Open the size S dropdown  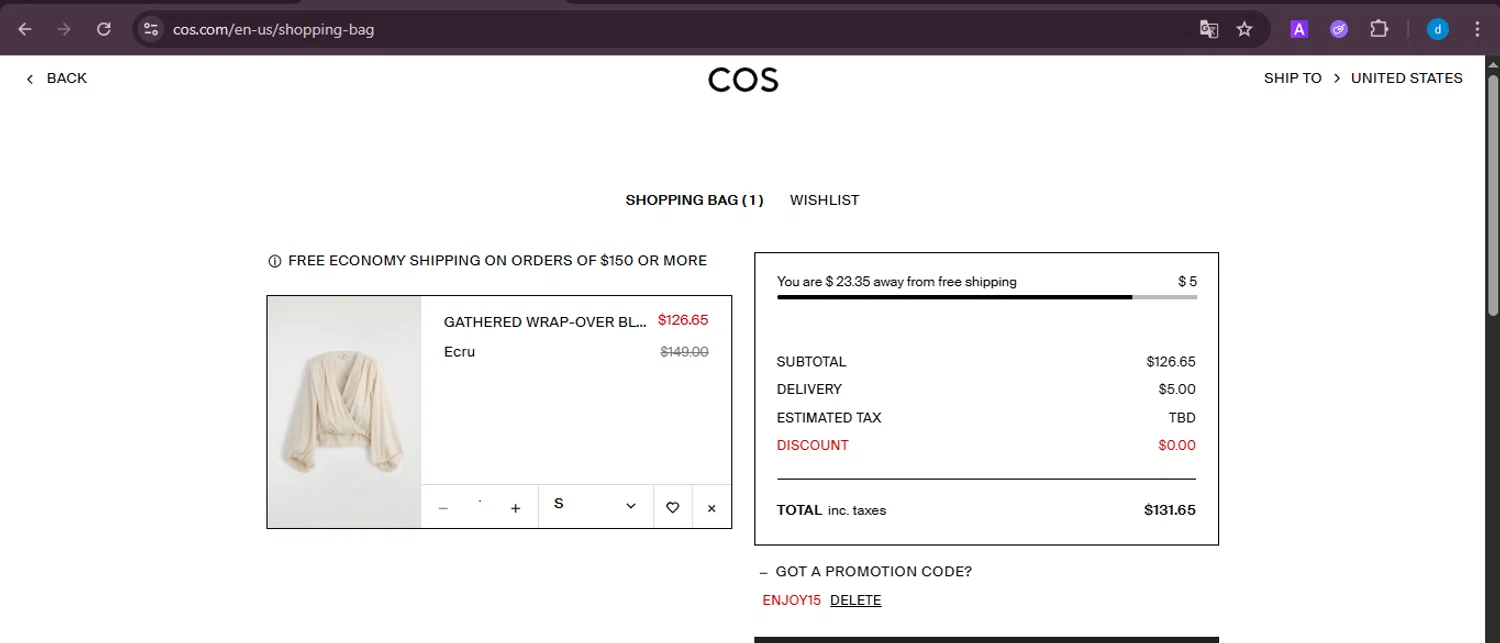pos(596,506)
